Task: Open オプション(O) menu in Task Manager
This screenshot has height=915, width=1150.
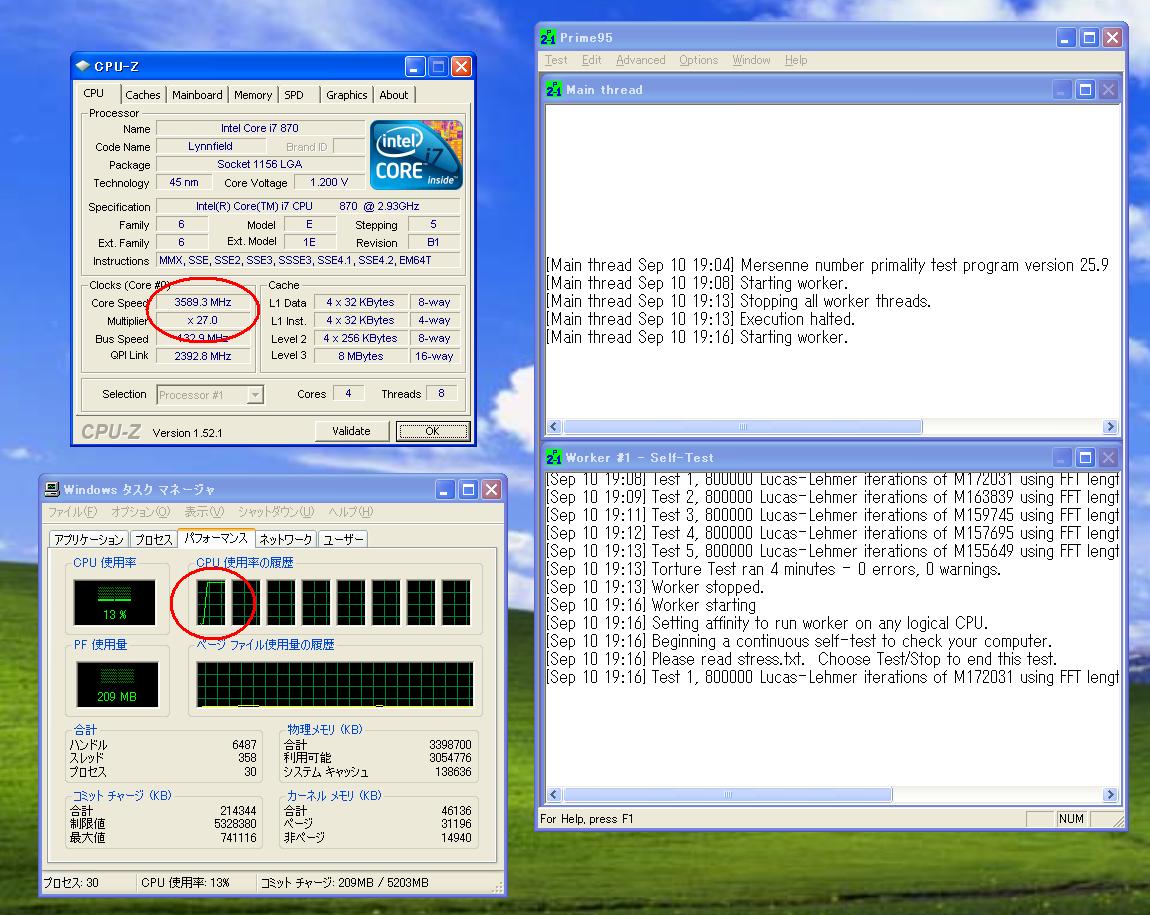Action: [x=141, y=512]
